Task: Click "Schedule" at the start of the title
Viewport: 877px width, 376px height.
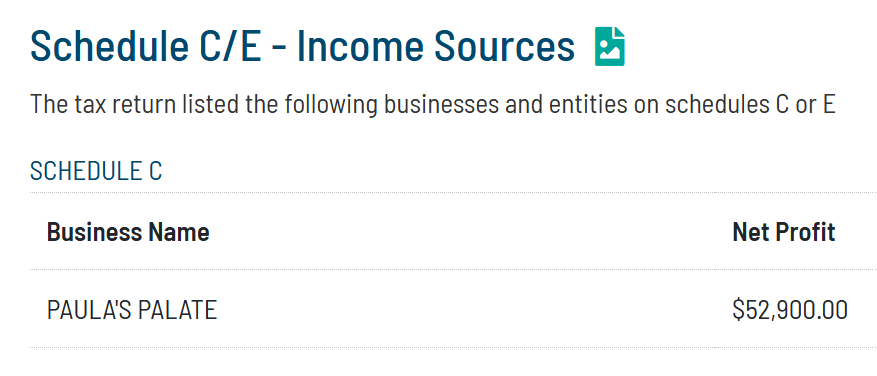Action: coord(109,45)
